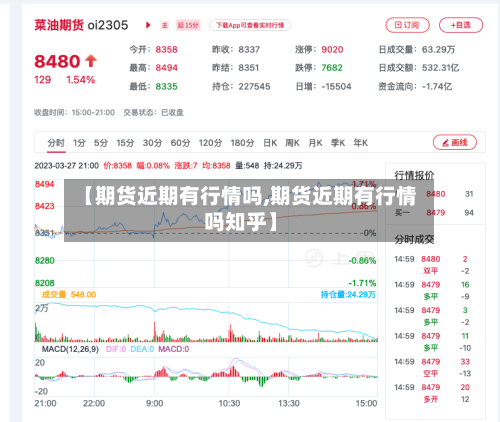Switch to the 15分 chart tab
The image size is (500, 422).
click(x=125, y=143)
